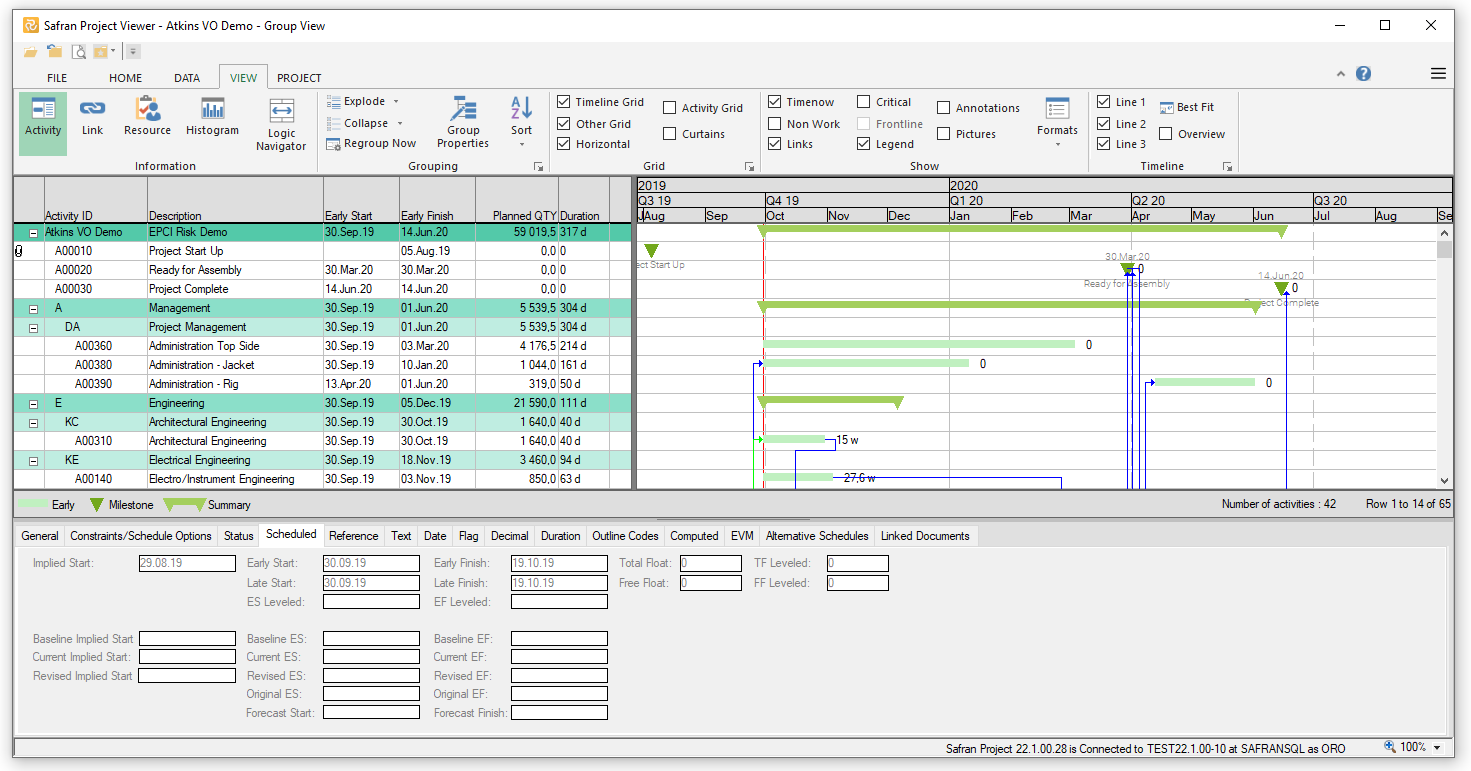Open the Collapse dropdown arrow
This screenshot has width=1471, height=771.
[x=400, y=124]
